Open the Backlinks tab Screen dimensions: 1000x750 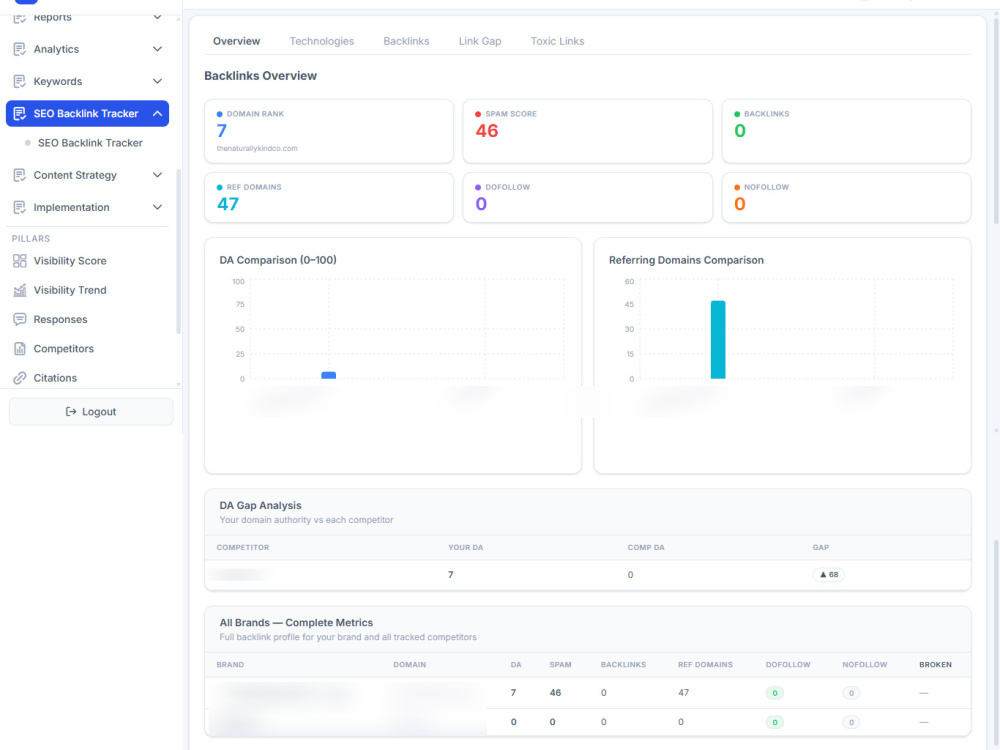pyautogui.click(x=406, y=41)
